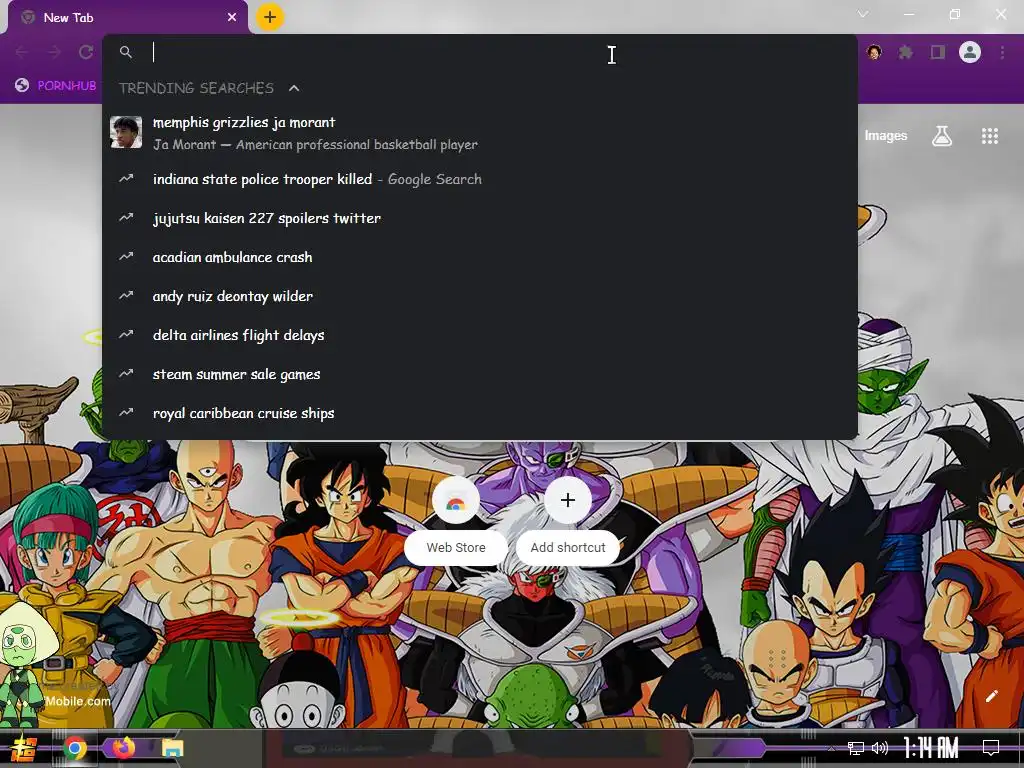Click the search magnifier icon in omnibox
This screenshot has width=1024, height=768.
click(x=126, y=52)
